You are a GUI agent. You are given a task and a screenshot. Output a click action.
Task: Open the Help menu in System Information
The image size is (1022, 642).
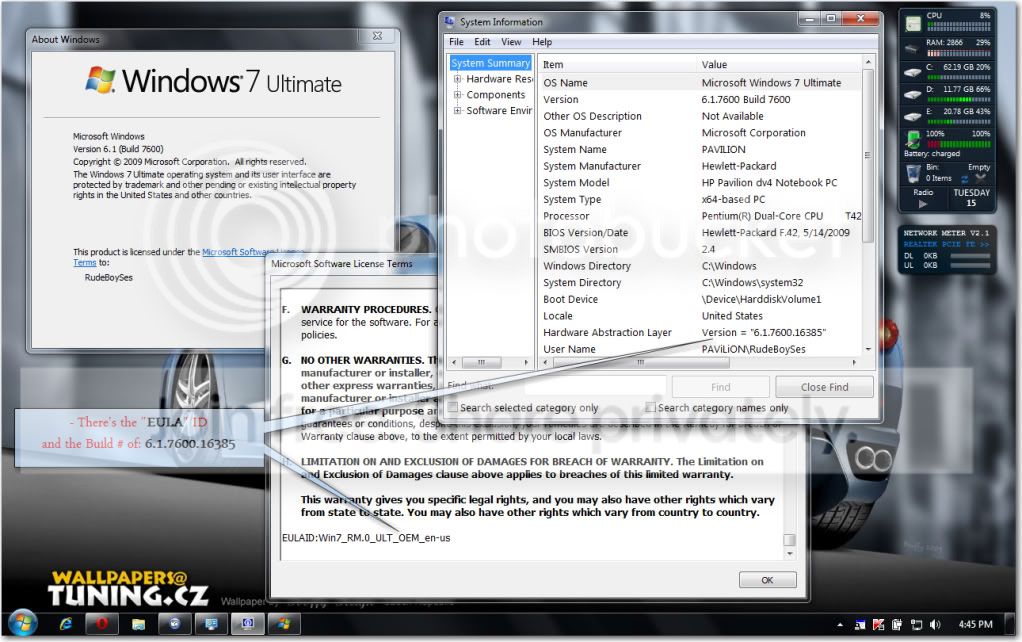tap(542, 42)
